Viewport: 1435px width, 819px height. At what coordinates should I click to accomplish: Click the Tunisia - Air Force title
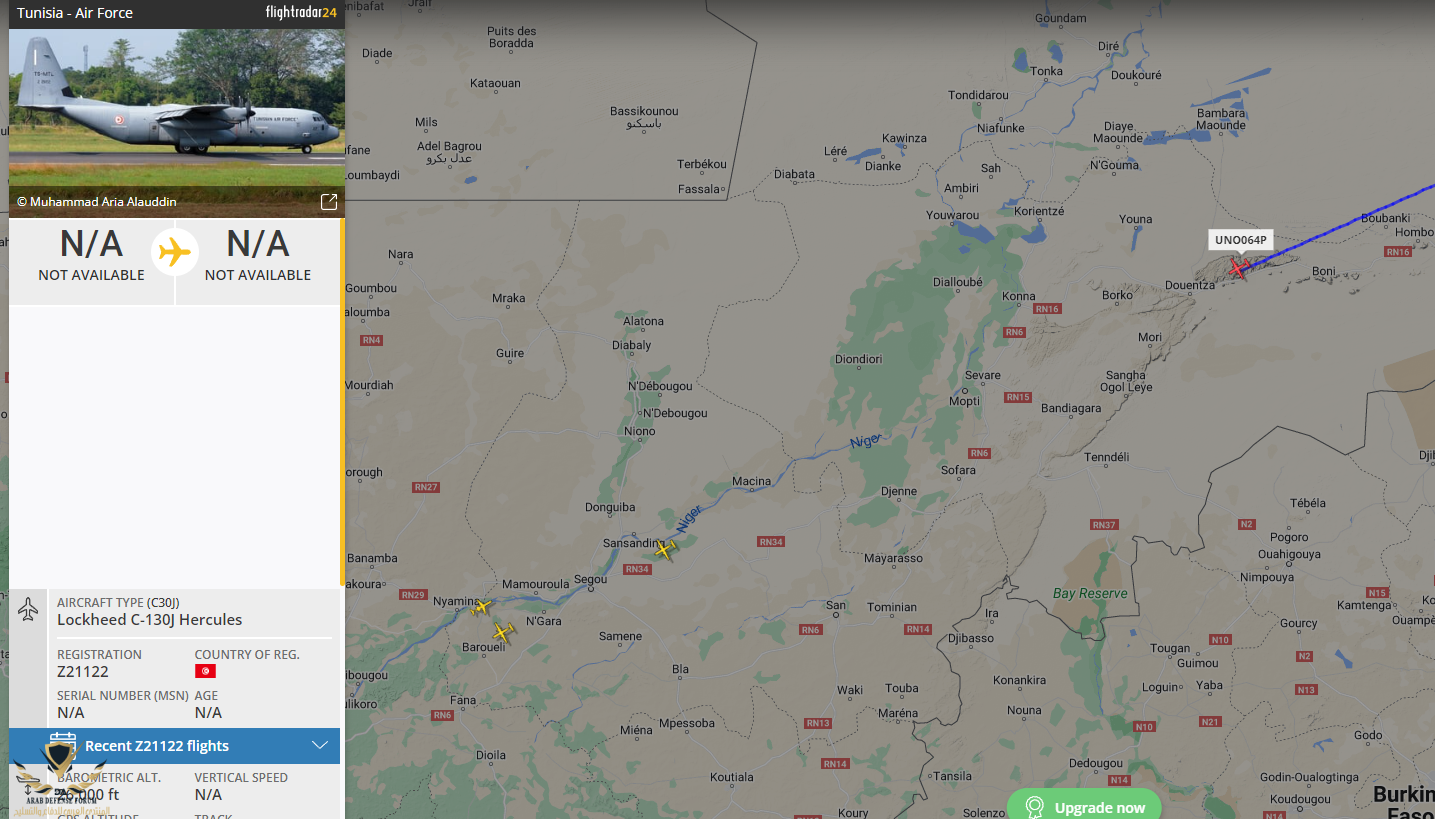(x=75, y=13)
